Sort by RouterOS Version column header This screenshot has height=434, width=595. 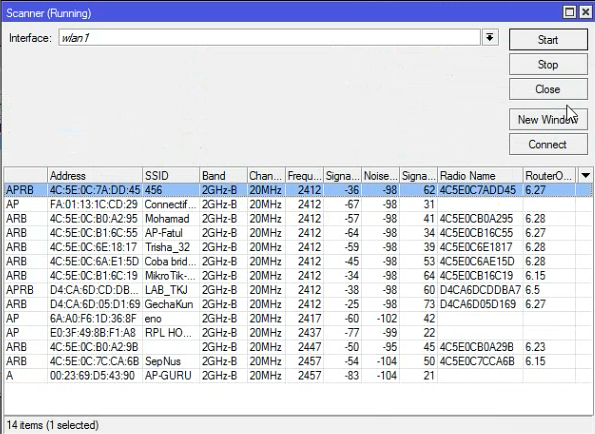549,176
